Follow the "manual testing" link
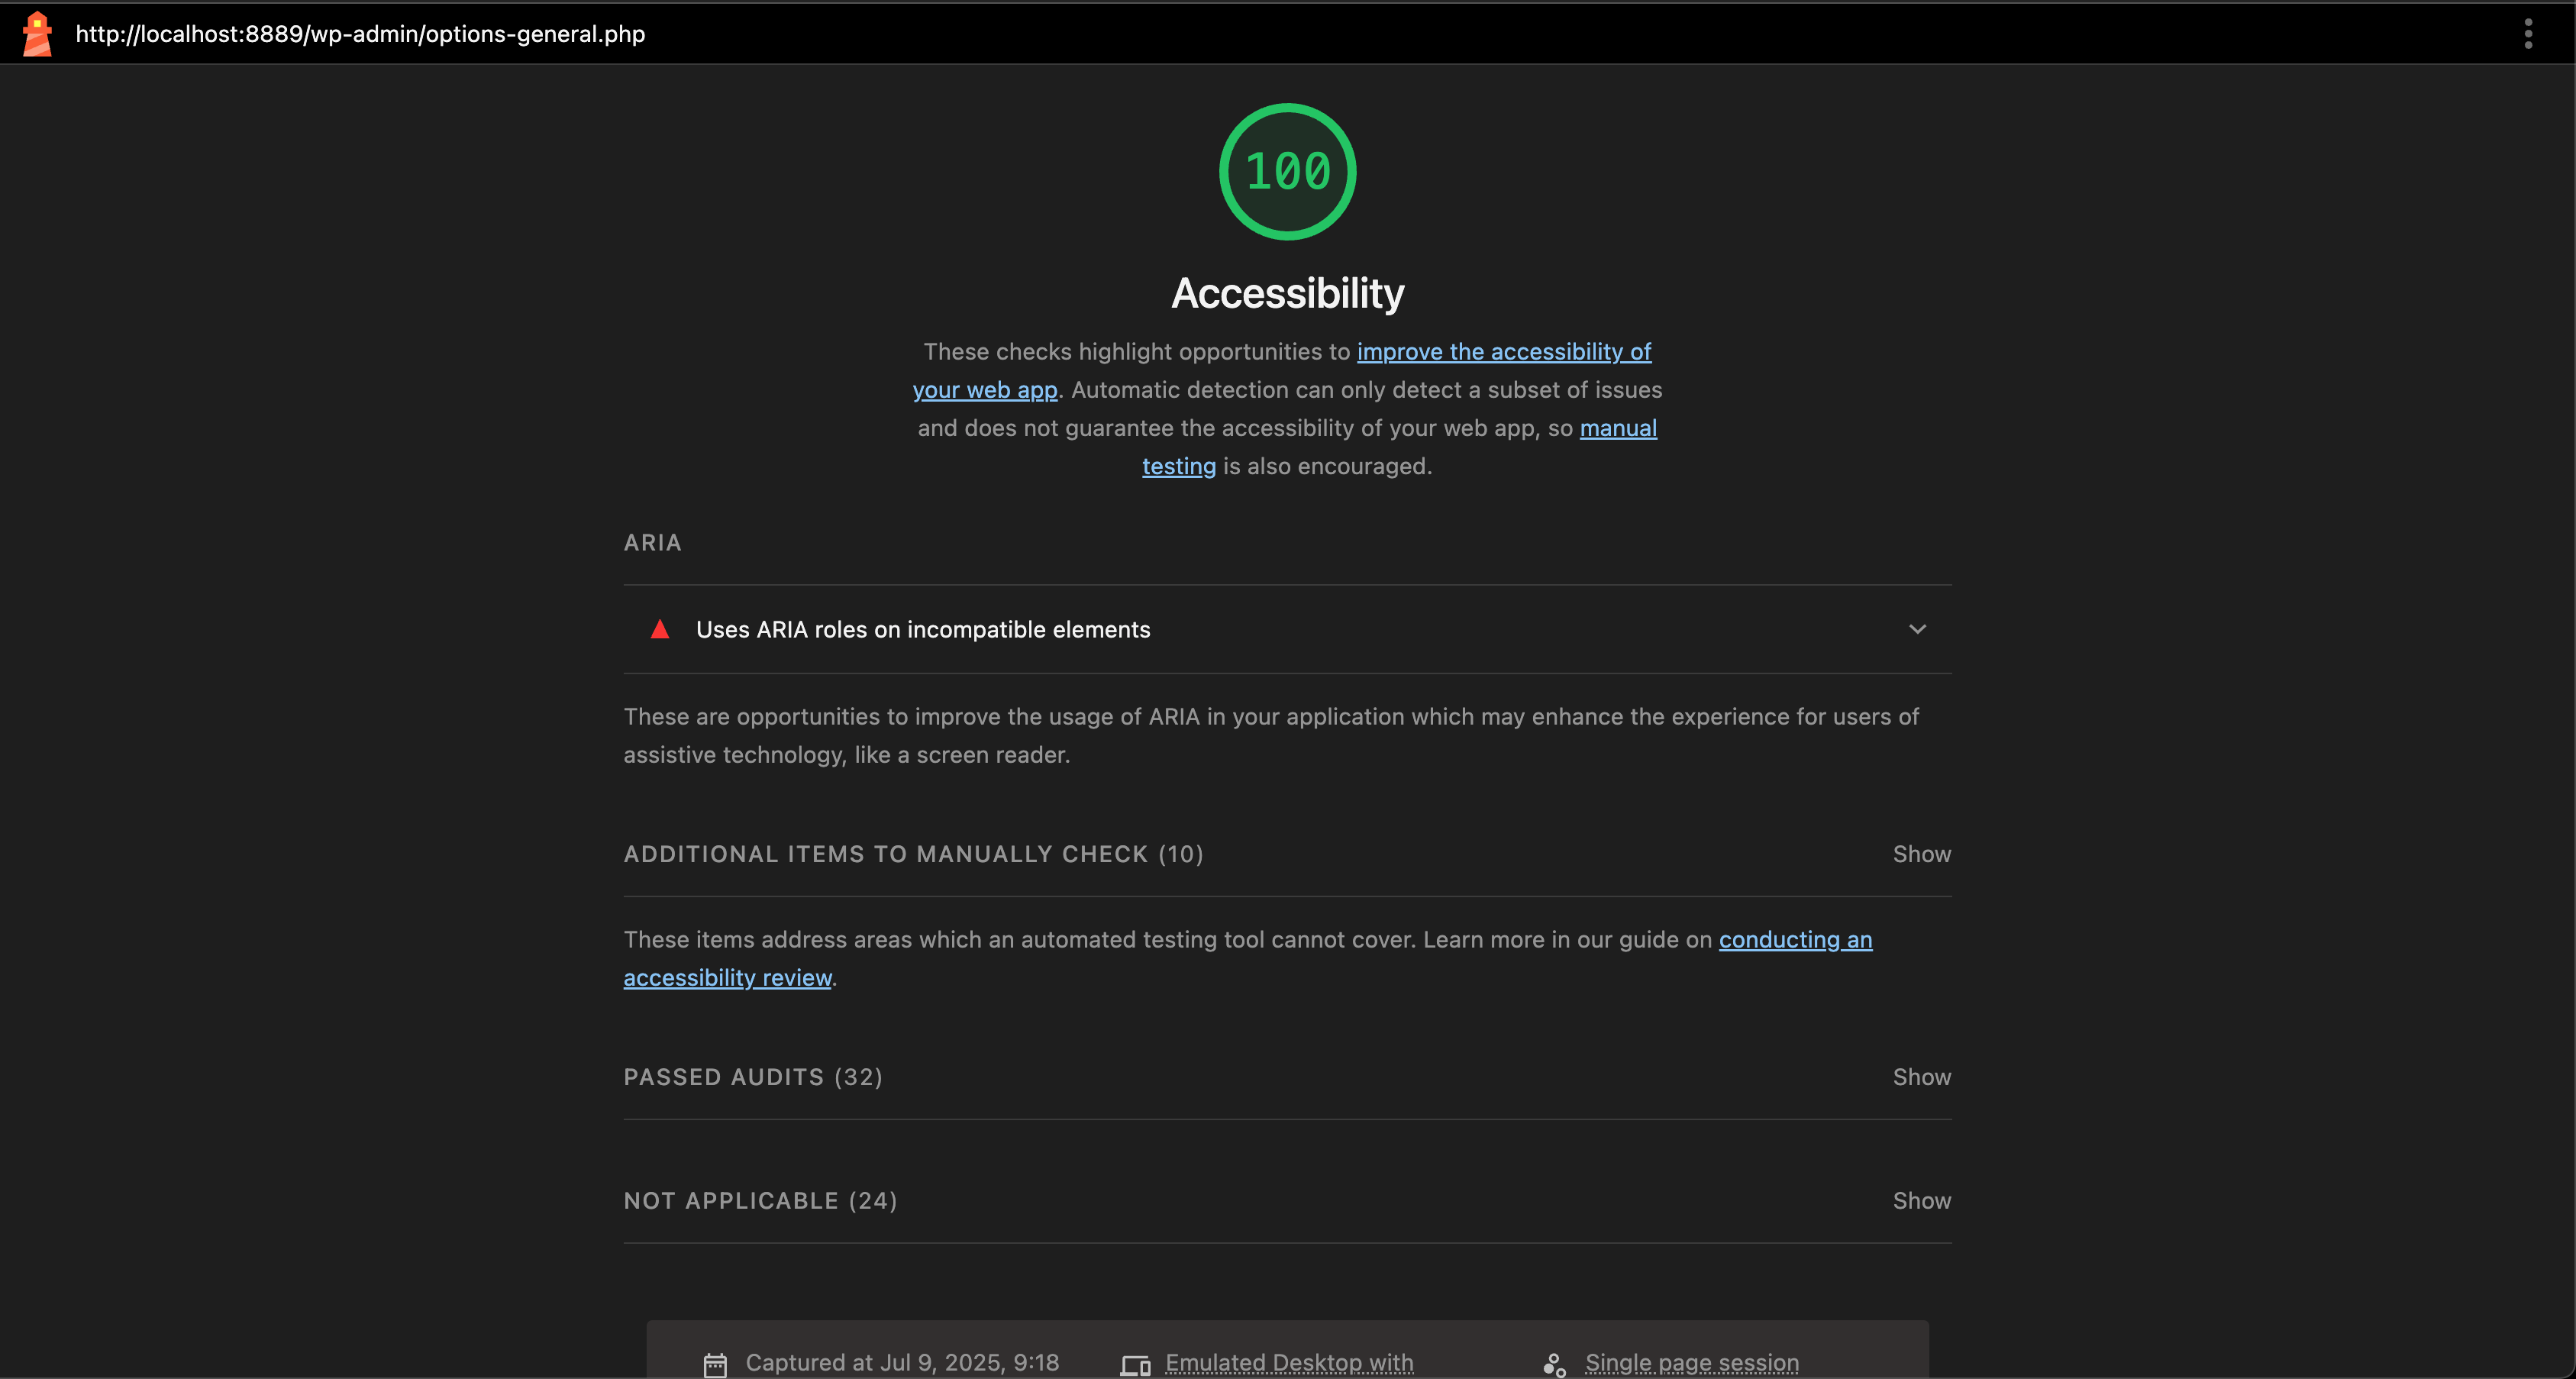 1617,428
